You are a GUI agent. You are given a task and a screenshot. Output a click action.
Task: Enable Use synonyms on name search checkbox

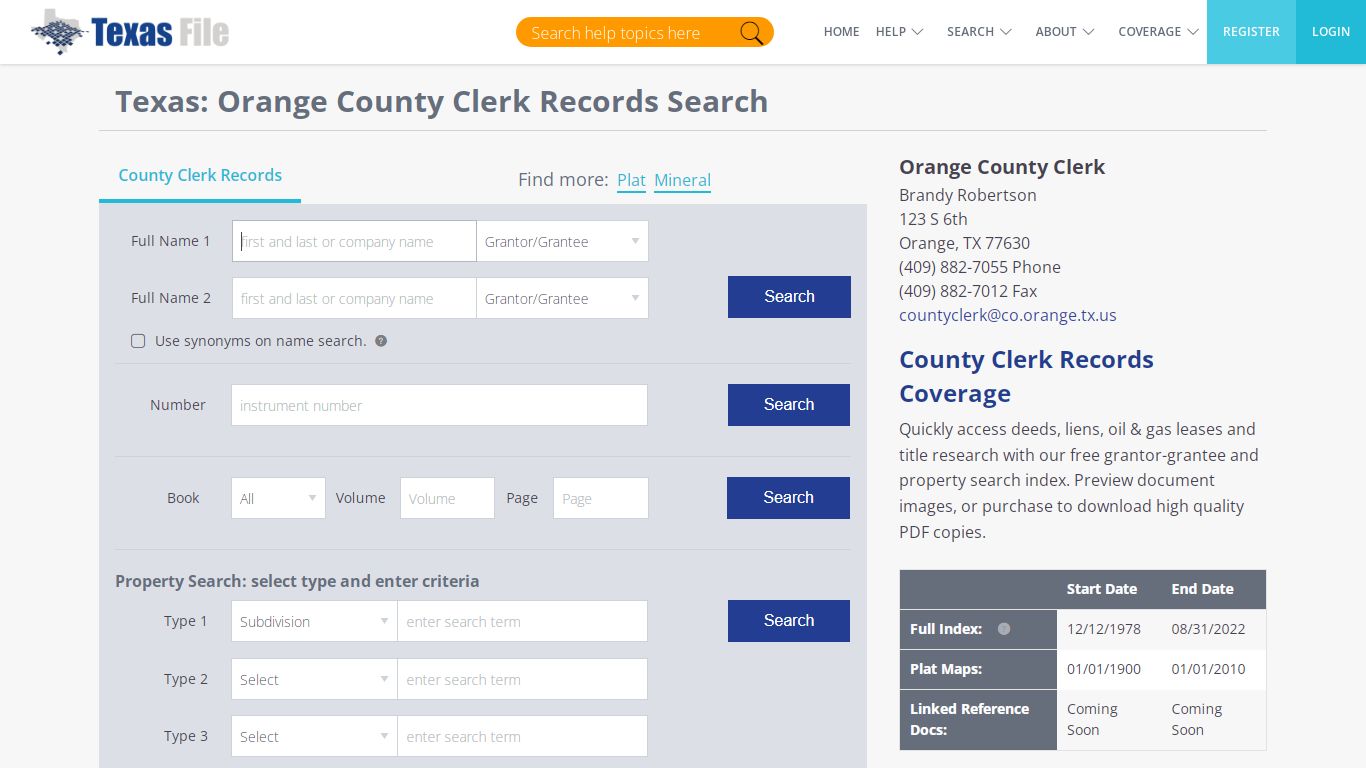[x=138, y=341]
